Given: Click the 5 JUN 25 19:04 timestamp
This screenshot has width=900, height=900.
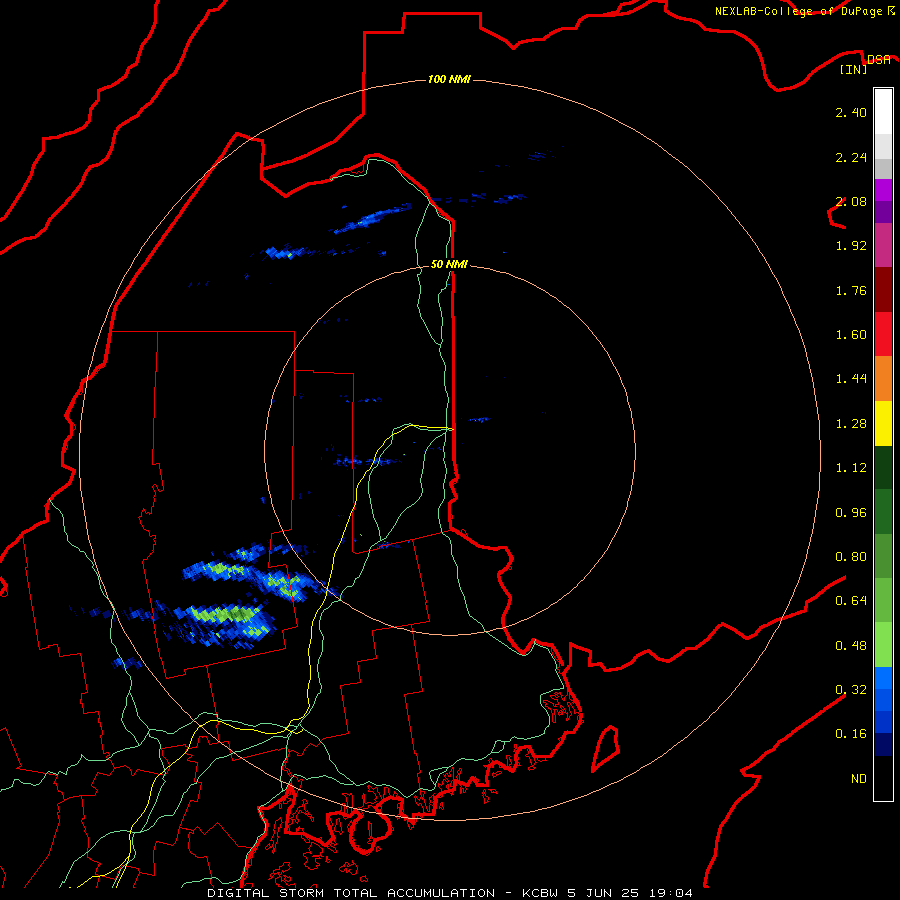Looking at the screenshot, I should point(630,893).
